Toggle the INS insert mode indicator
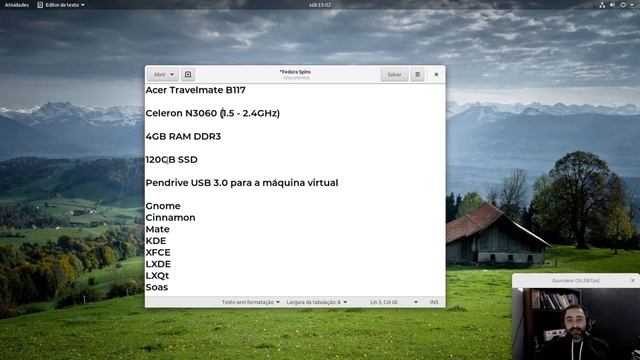The width and height of the screenshot is (640, 360). 434,302
